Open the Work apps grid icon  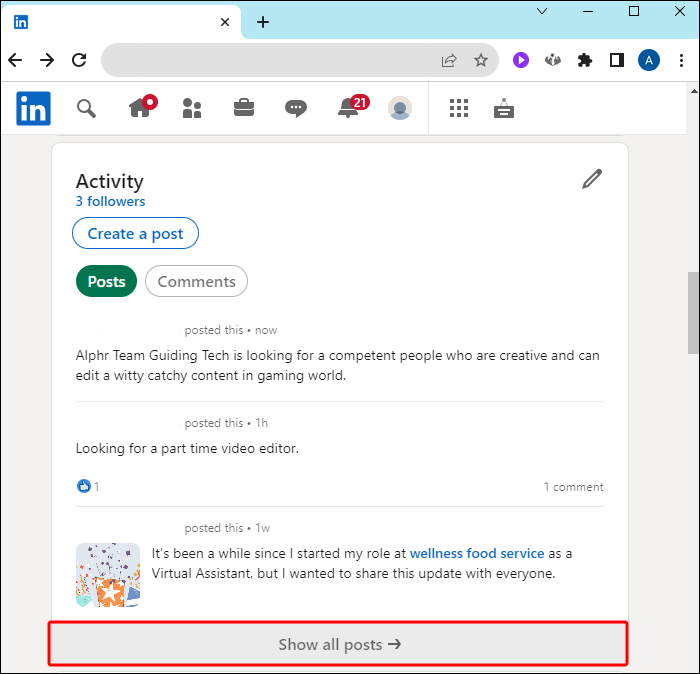(458, 108)
